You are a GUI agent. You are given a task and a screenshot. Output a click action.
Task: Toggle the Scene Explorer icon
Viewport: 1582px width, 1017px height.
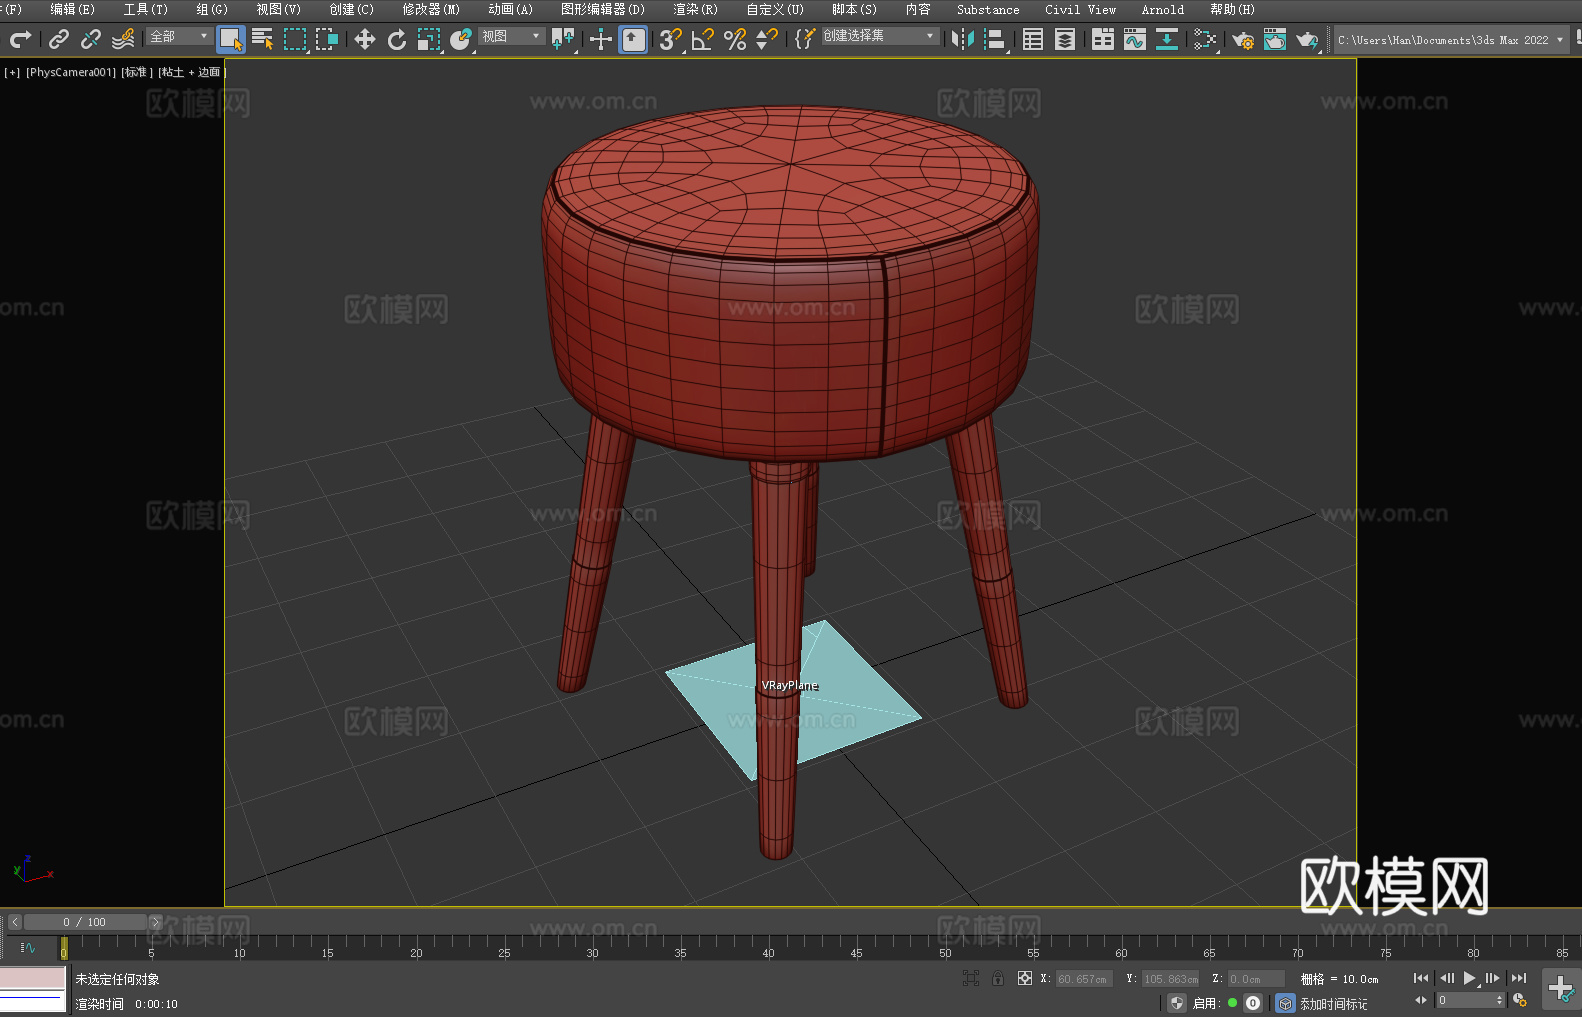tap(1033, 39)
